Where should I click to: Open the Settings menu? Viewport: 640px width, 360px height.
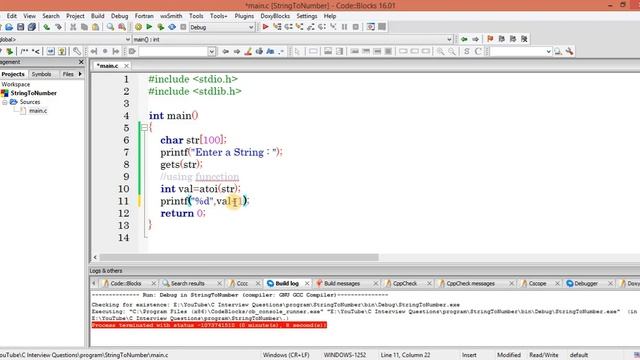pyautogui.click(x=307, y=16)
